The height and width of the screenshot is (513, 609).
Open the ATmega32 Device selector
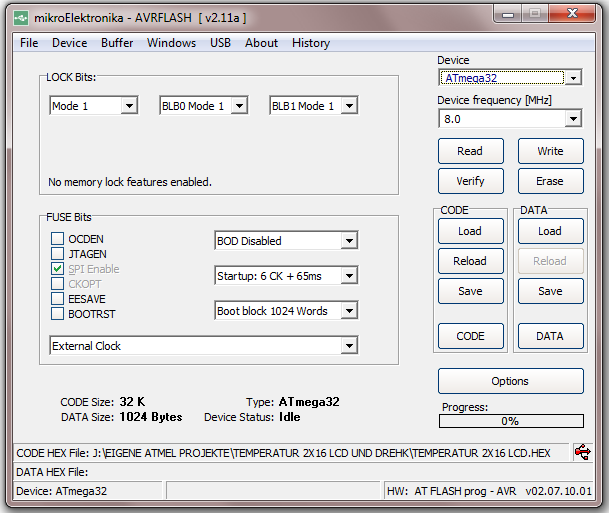510,78
